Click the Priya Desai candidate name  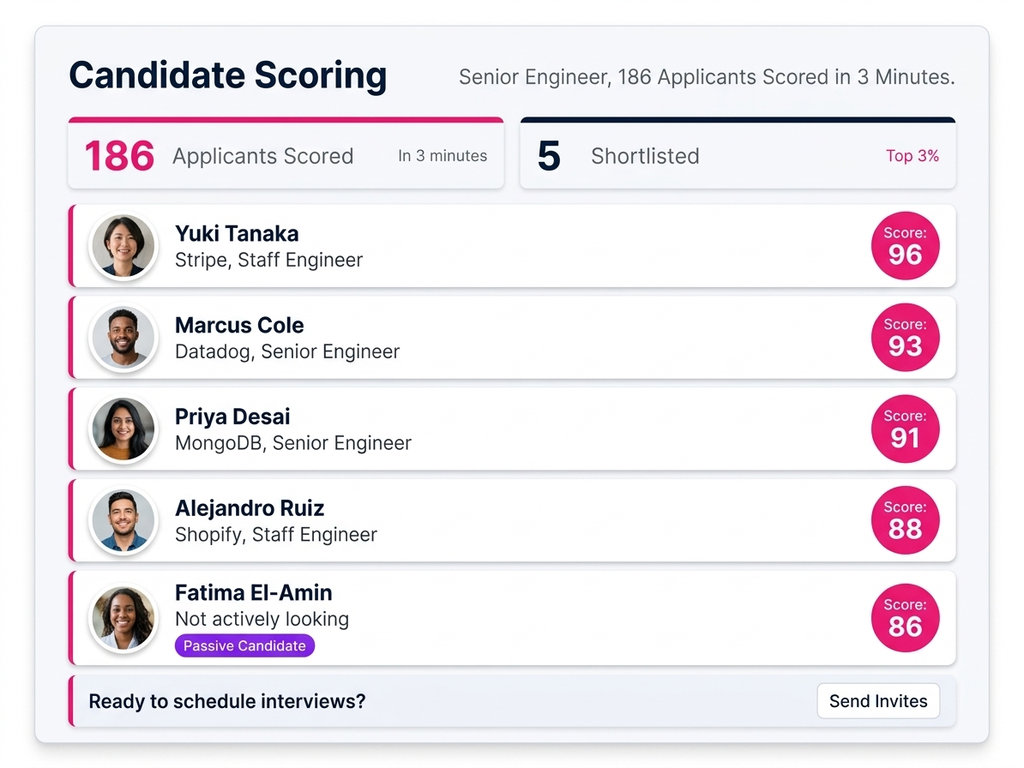[233, 417]
